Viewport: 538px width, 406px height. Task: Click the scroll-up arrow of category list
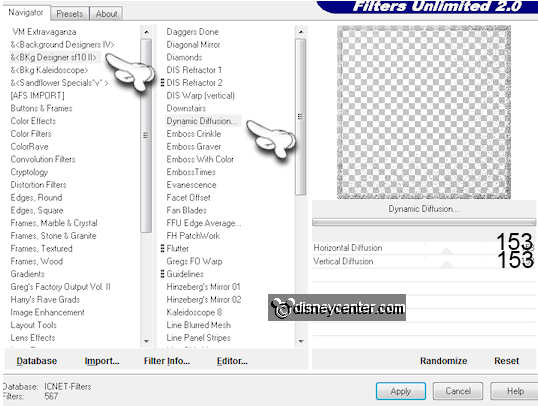147,32
